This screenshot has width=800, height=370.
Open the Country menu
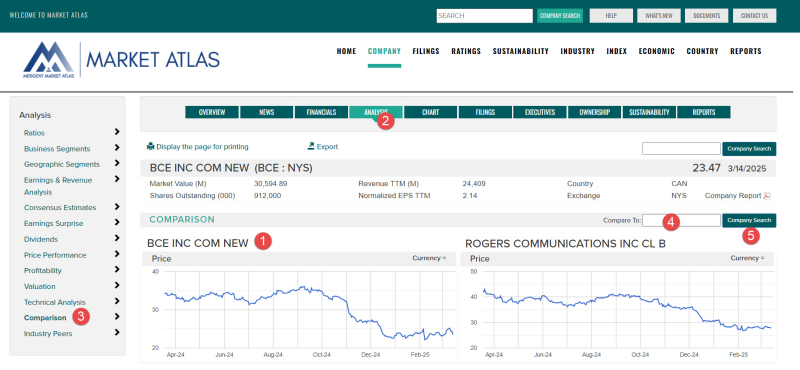click(x=702, y=51)
